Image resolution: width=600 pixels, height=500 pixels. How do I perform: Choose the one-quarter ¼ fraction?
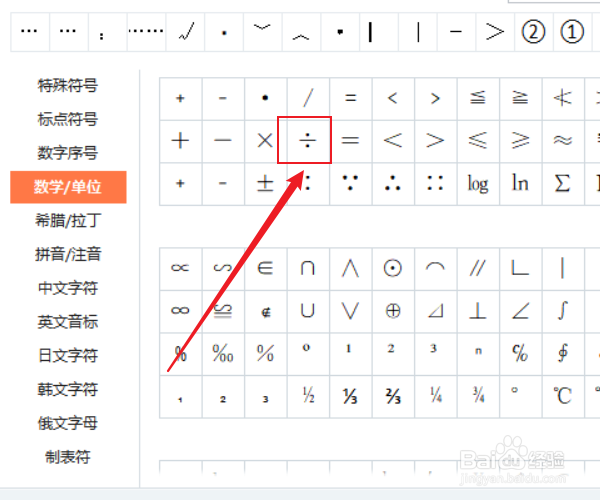[435, 396]
